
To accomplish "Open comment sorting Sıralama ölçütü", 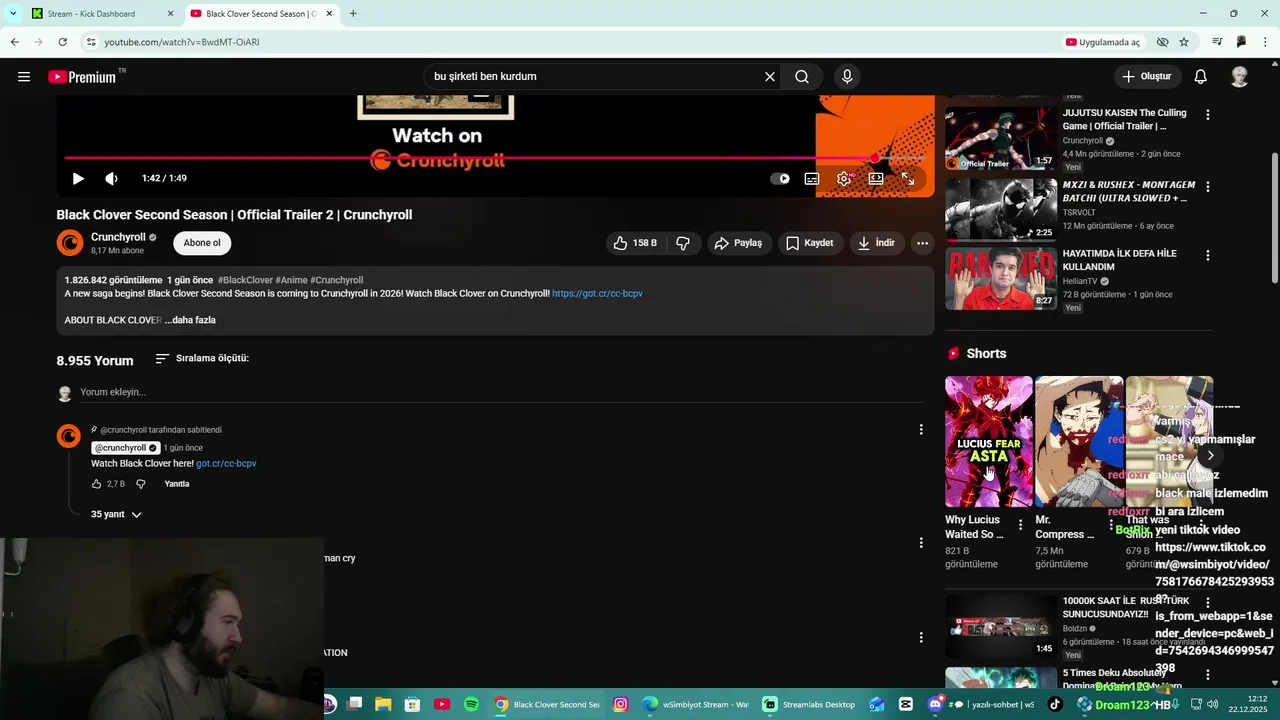I will (x=202, y=358).
